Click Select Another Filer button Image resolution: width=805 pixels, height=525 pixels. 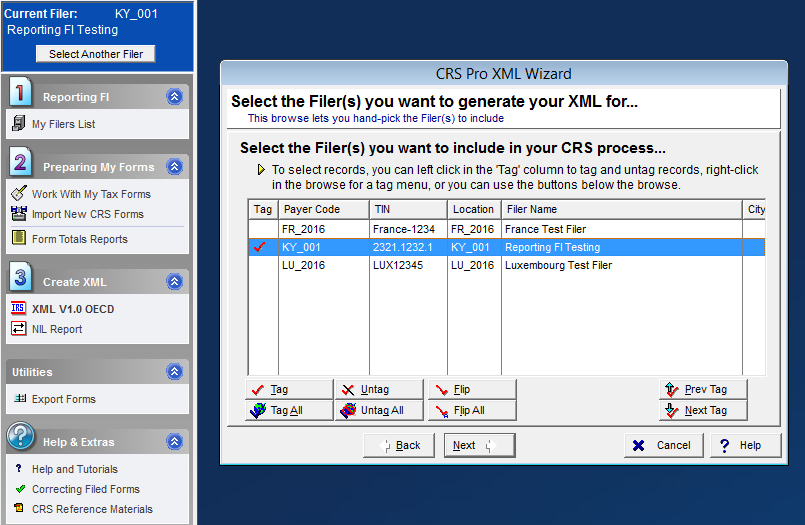coord(95,54)
